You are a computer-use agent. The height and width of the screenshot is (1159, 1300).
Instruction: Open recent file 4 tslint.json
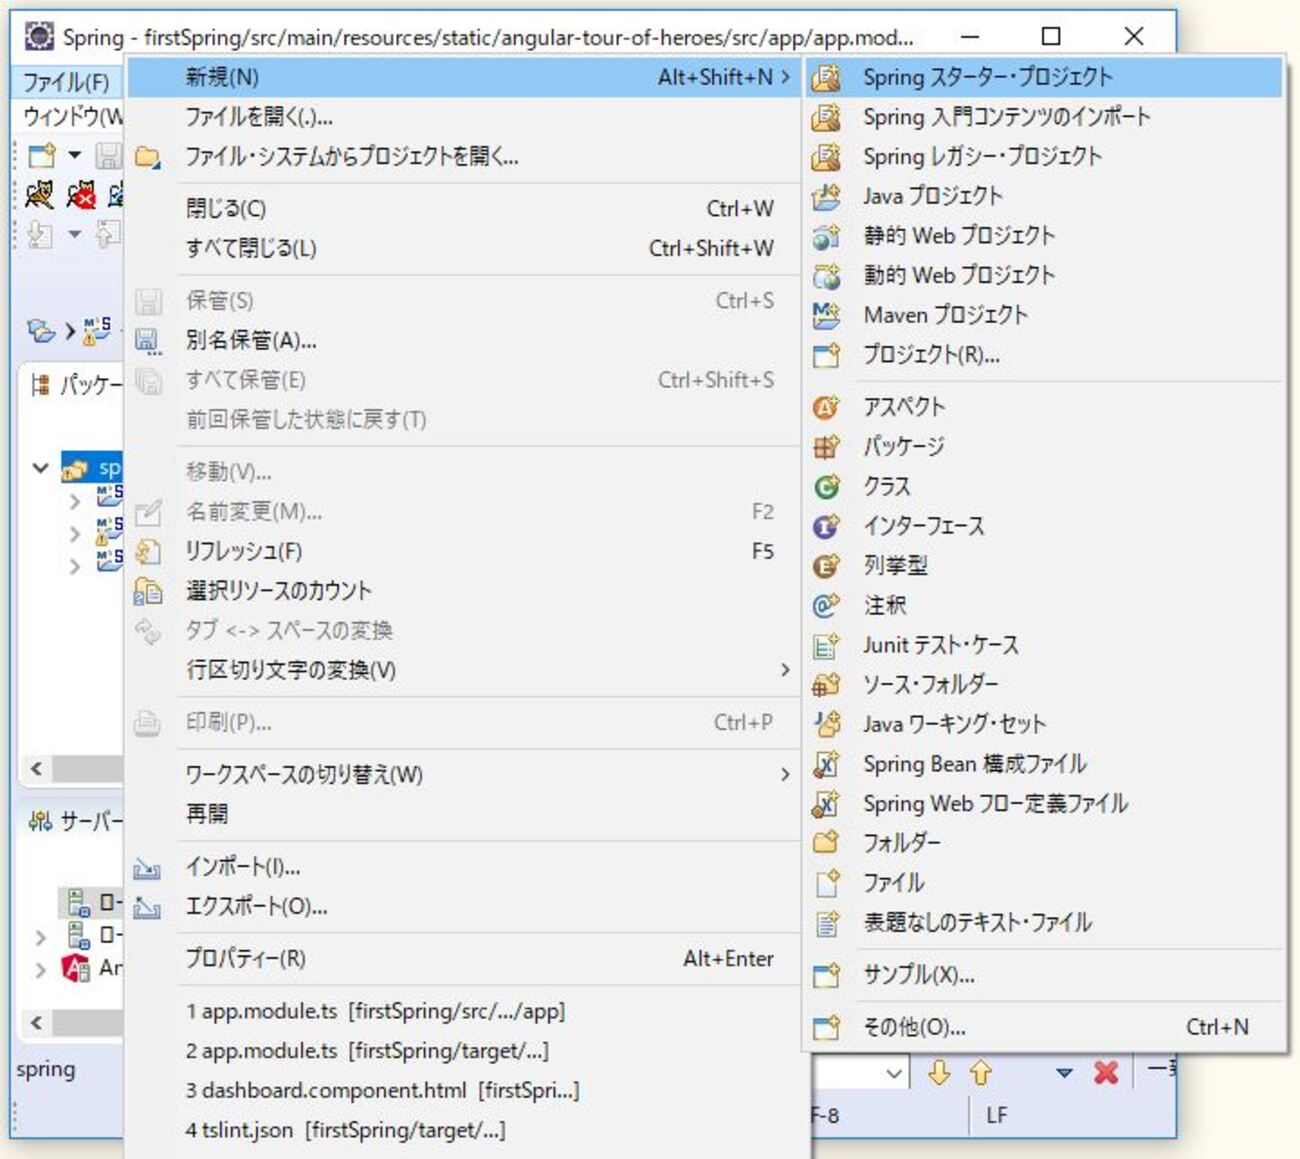pos(463,1131)
